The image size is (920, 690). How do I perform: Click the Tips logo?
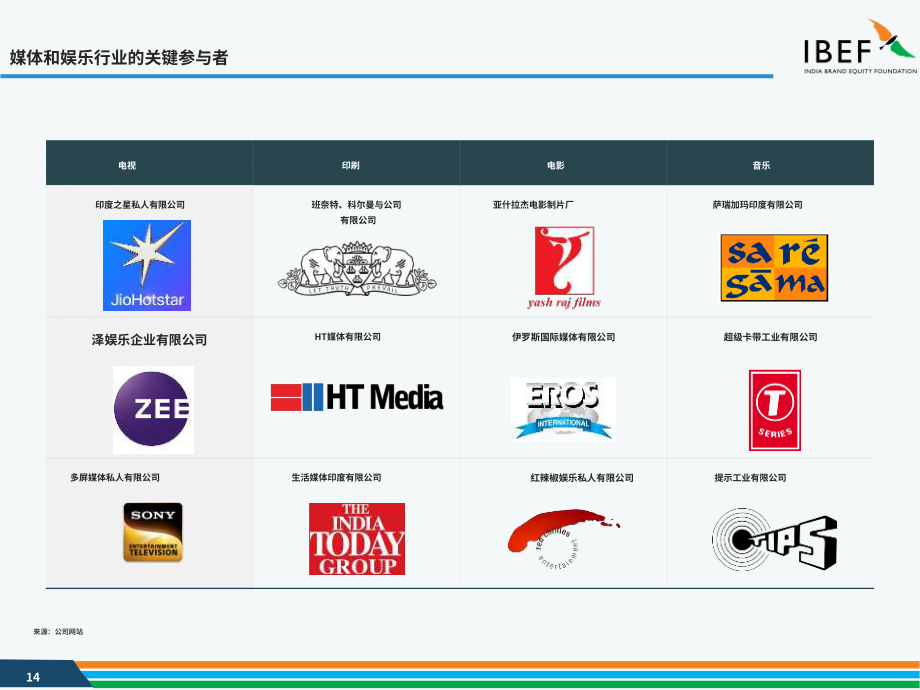click(774, 539)
